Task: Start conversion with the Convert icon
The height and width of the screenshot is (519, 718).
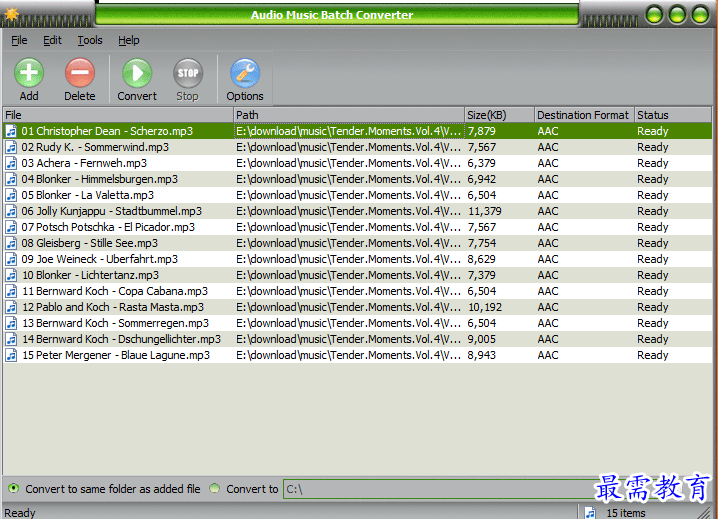Action: (x=137, y=72)
